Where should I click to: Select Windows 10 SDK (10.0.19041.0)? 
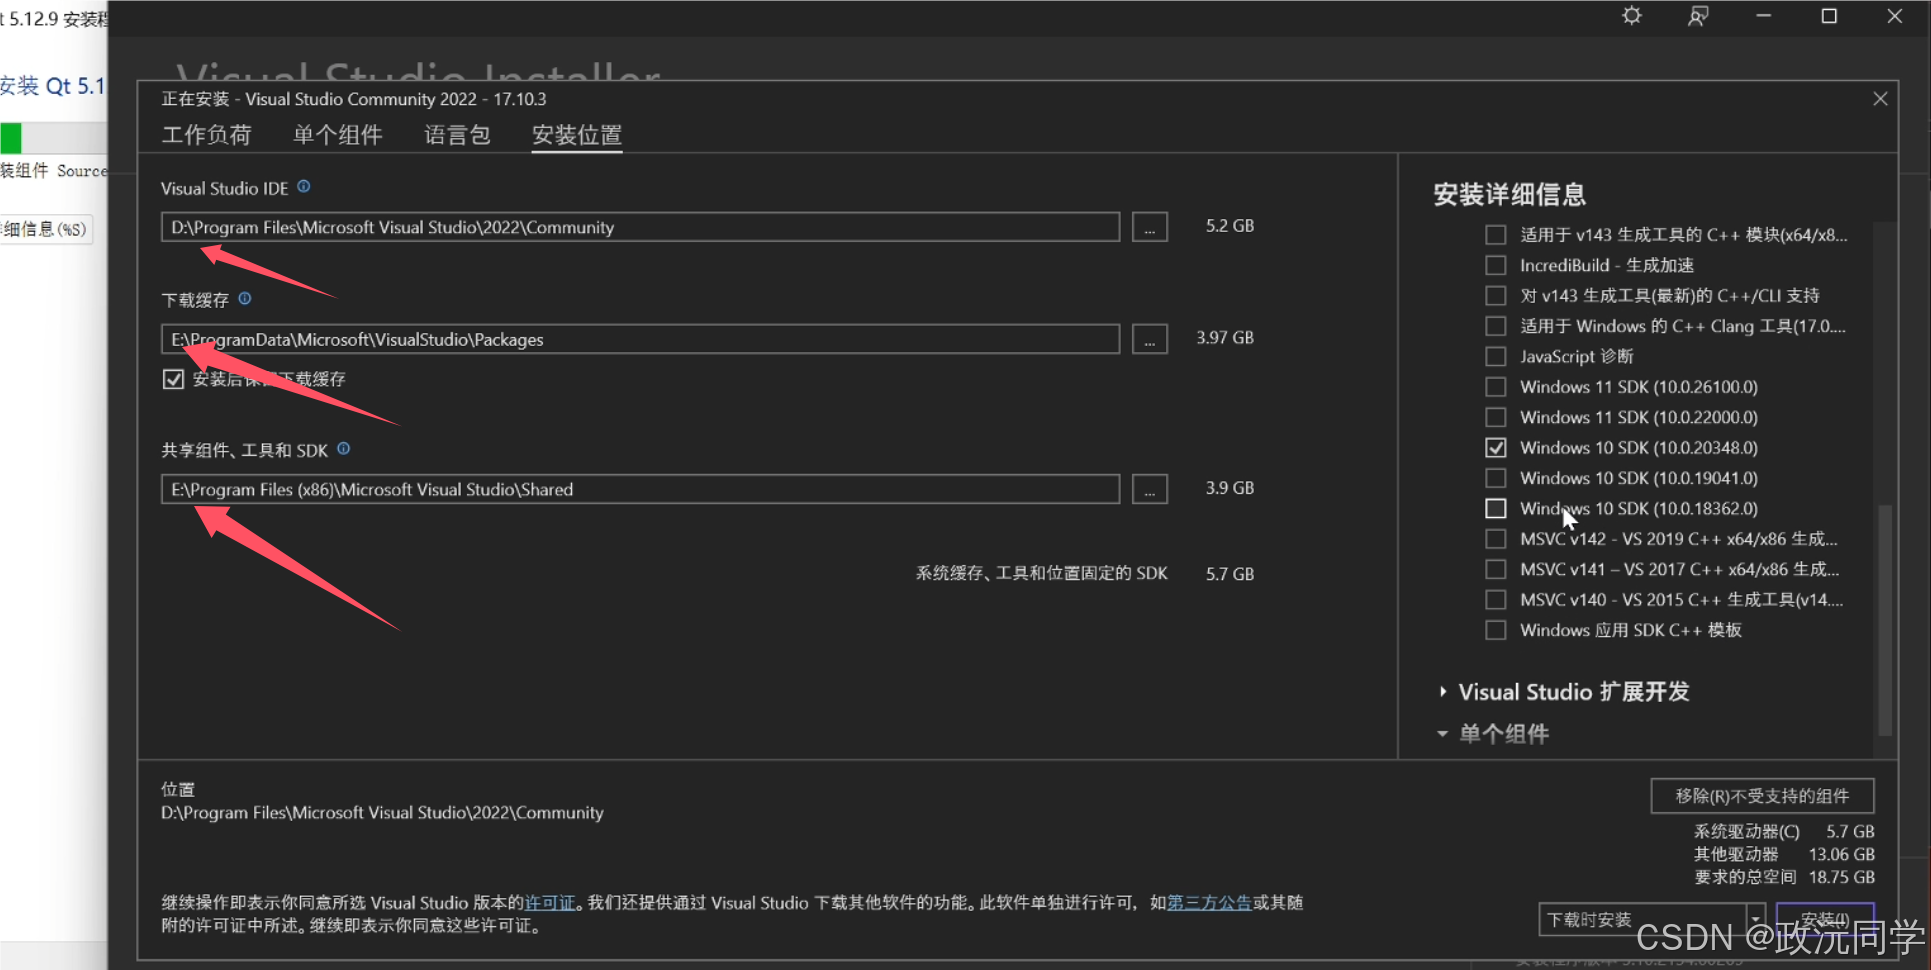pos(1495,478)
